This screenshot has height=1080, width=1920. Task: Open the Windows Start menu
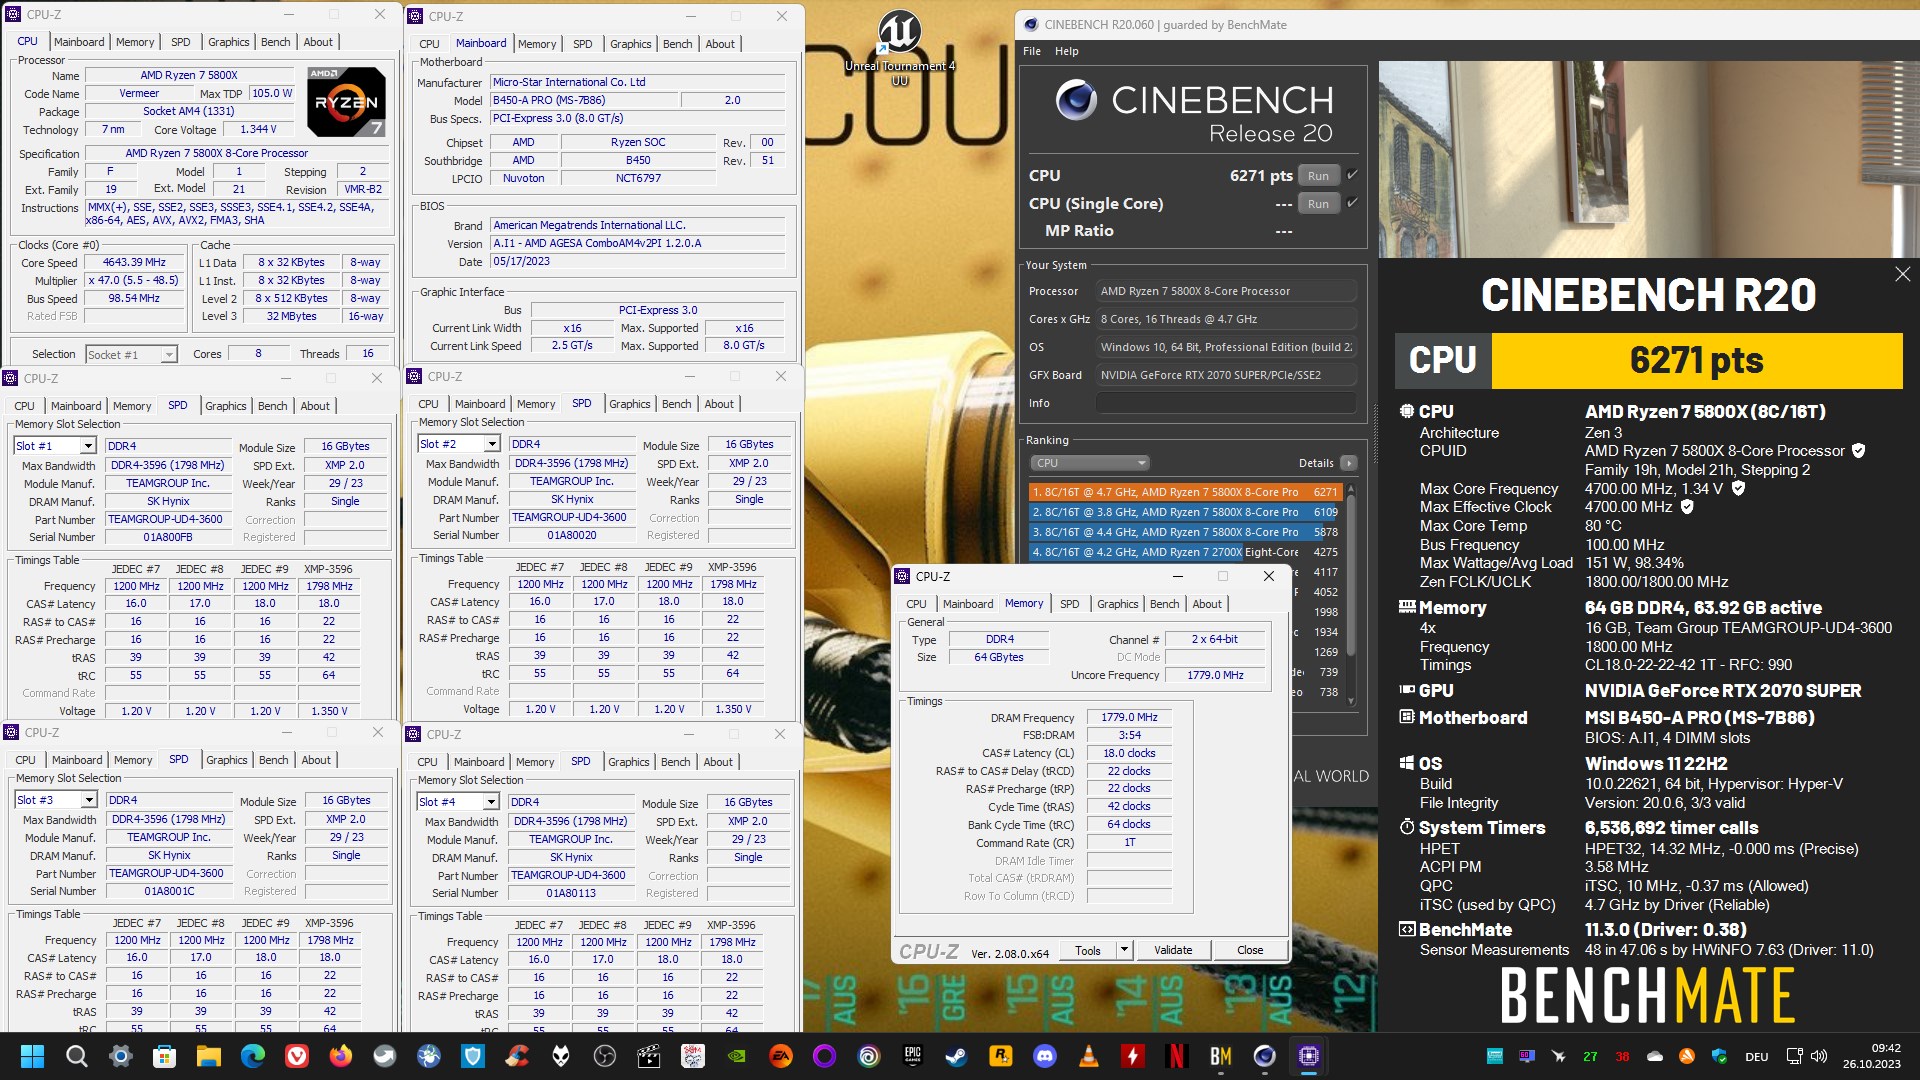point(32,1056)
